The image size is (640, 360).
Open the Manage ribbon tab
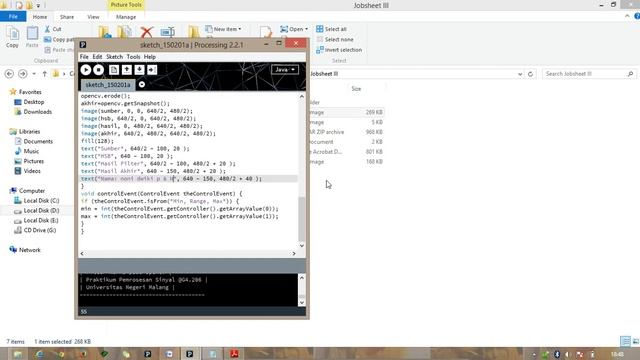(126, 17)
